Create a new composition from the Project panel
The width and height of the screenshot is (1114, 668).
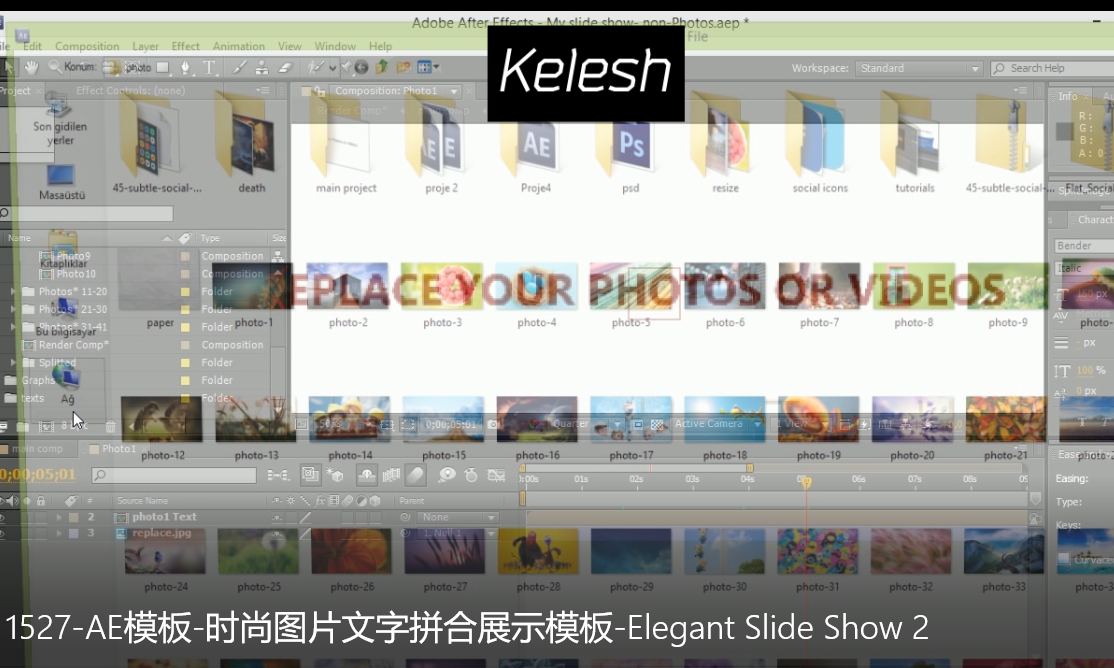(x=46, y=426)
